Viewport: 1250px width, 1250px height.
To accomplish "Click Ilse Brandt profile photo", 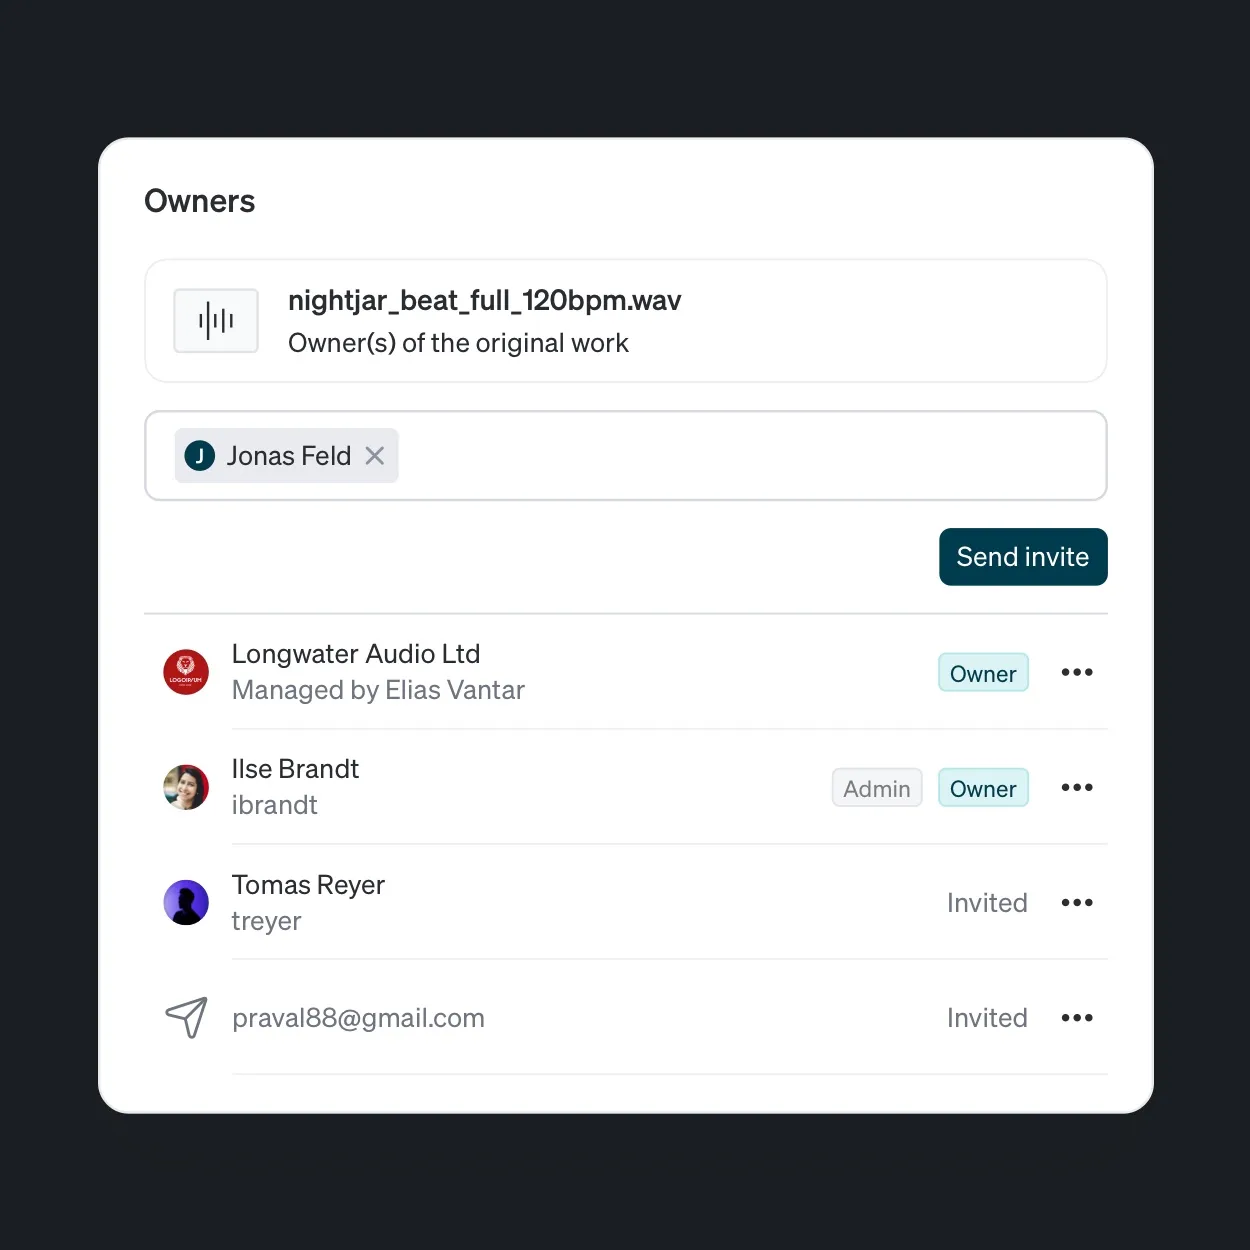I will click(x=186, y=787).
